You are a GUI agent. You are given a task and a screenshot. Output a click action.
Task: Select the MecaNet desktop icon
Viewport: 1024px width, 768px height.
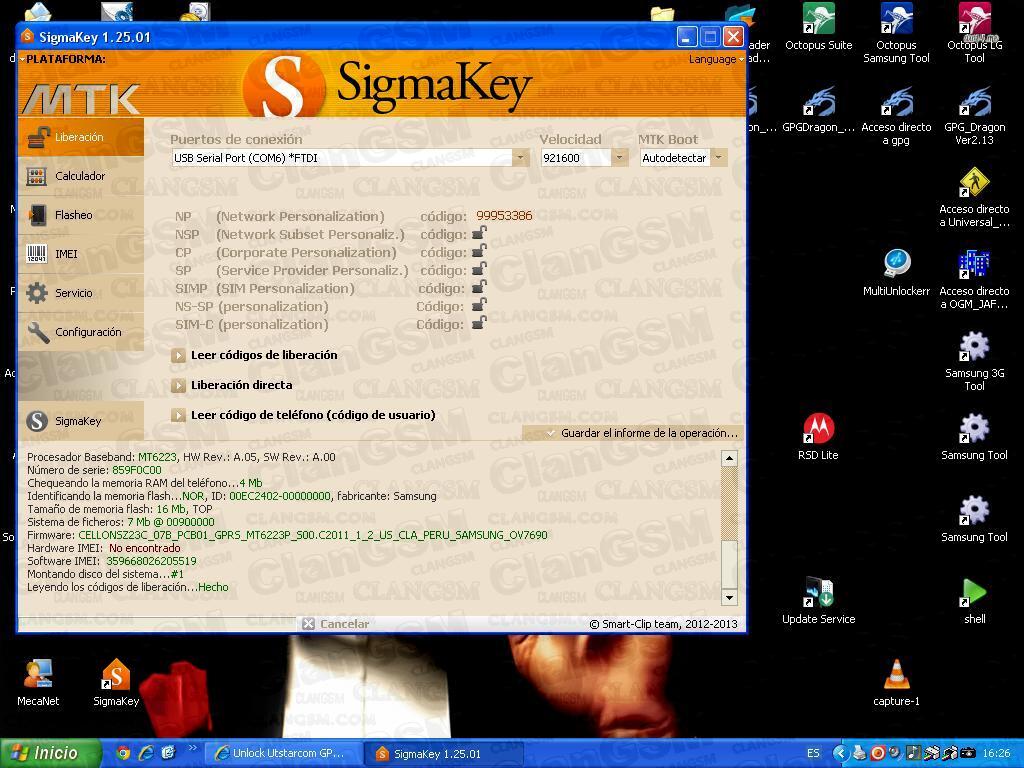(38, 683)
